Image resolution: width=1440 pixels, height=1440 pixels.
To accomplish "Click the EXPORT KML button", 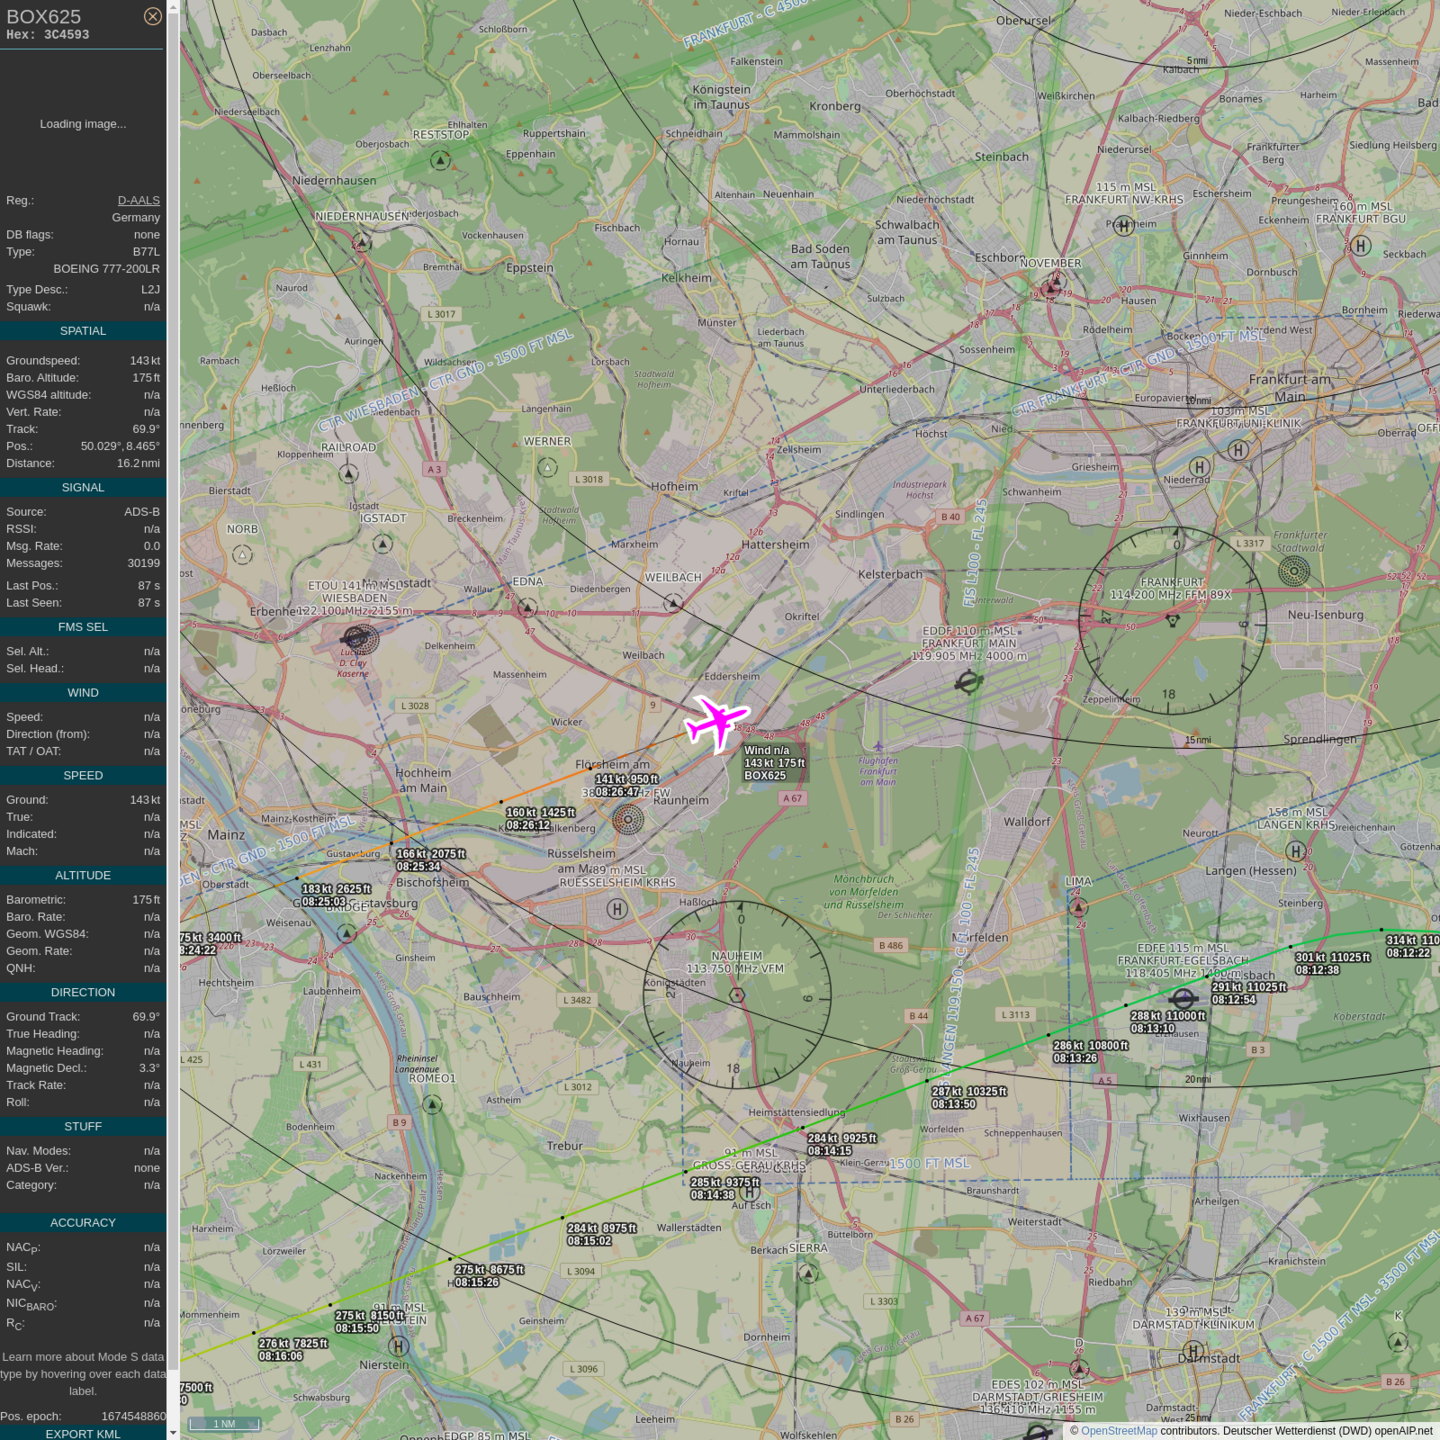I will click(x=83, y=1433).
